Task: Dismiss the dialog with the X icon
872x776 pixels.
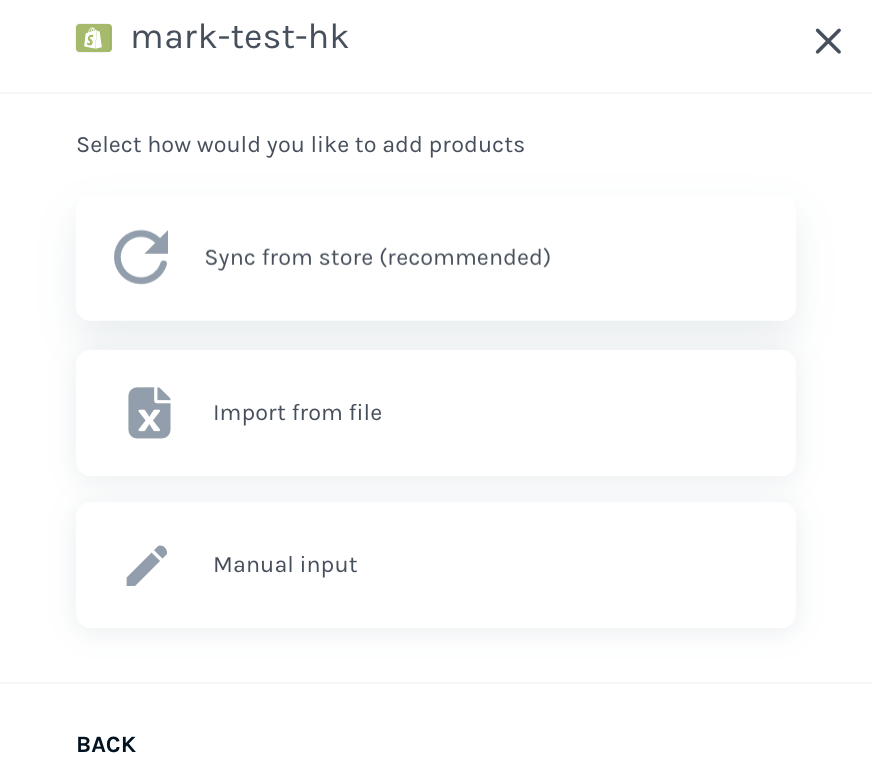Action: click(828, 41)
